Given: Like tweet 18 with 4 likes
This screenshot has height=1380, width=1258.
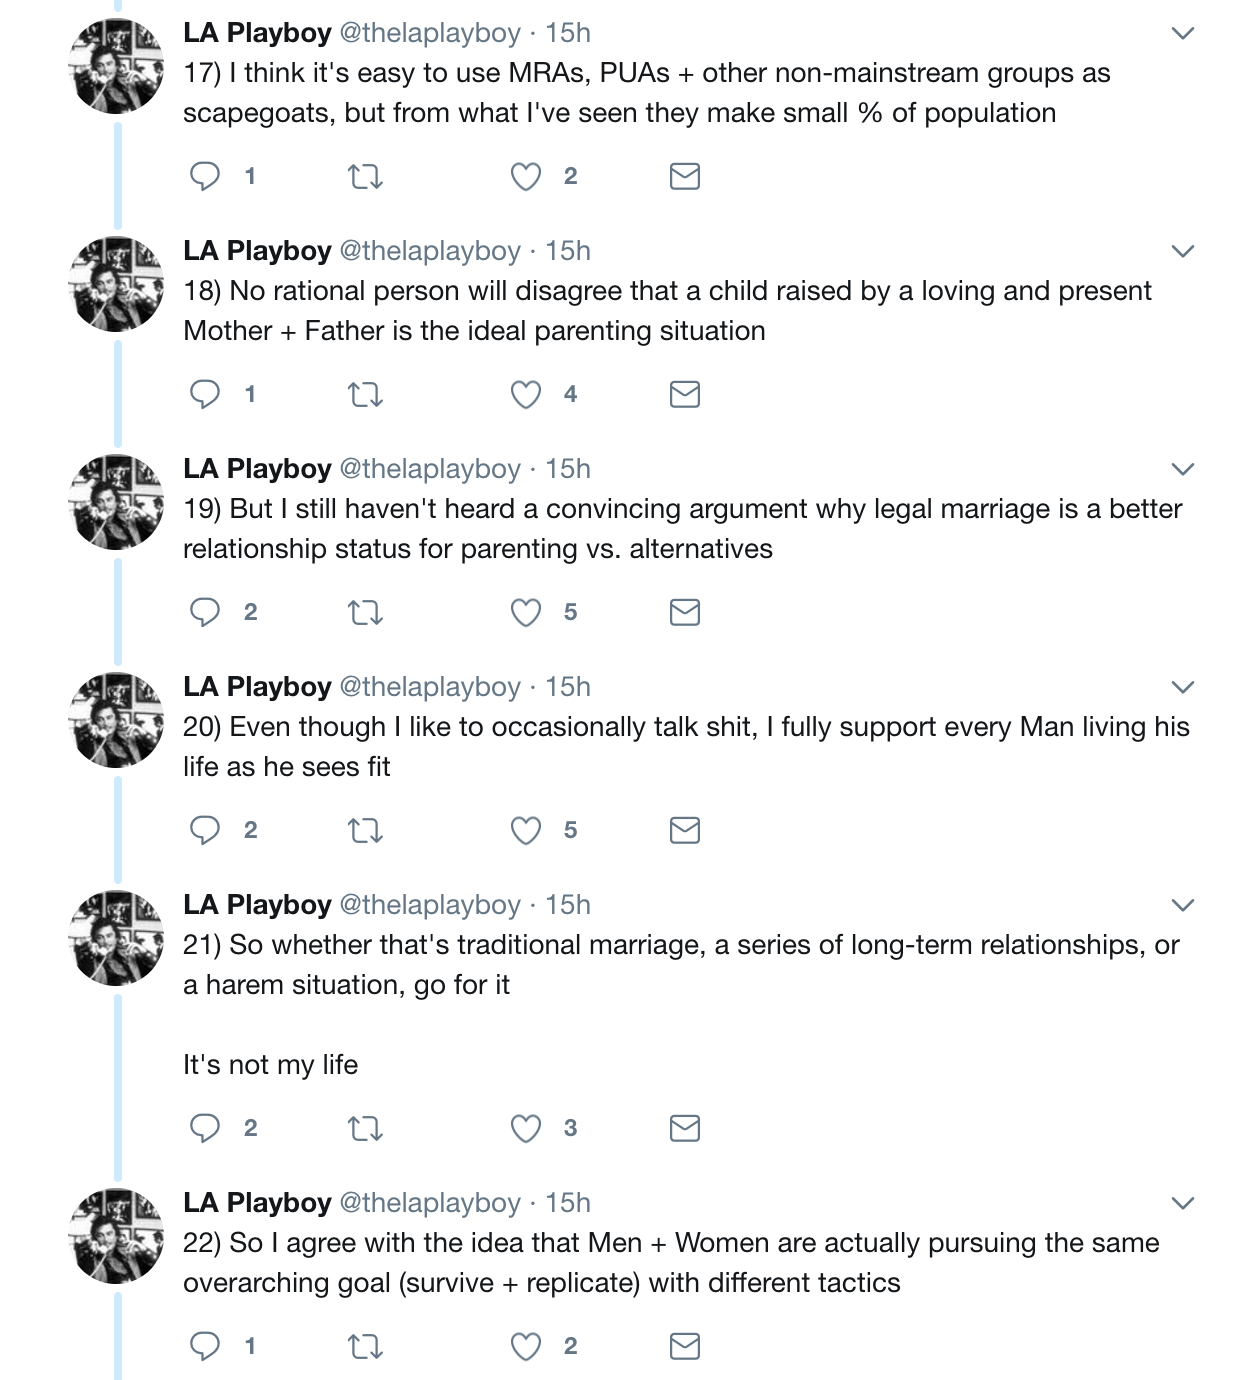Looking at the screenshot, I should click(x=526, y=395).
